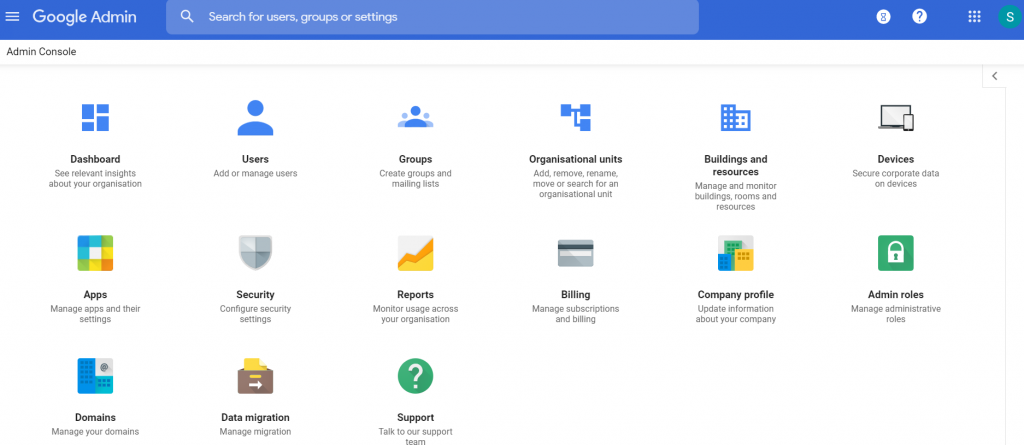Viewport: 1024px width, 445px height.
Task: Click 'Manage migration' description
Action: 255,432
